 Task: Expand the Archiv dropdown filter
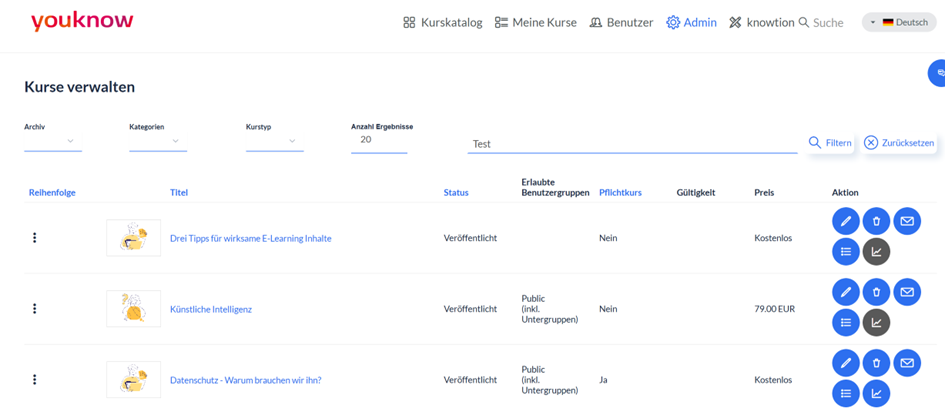point(53,141)
